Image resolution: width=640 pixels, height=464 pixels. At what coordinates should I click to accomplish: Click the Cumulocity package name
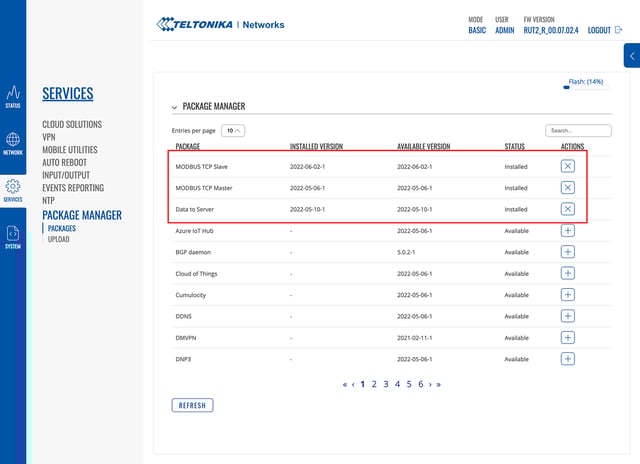click(191, 295)
